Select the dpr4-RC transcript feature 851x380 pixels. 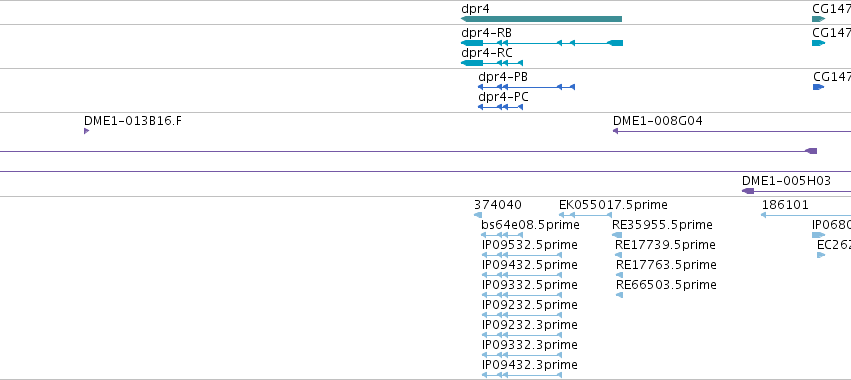coord(492,63)
